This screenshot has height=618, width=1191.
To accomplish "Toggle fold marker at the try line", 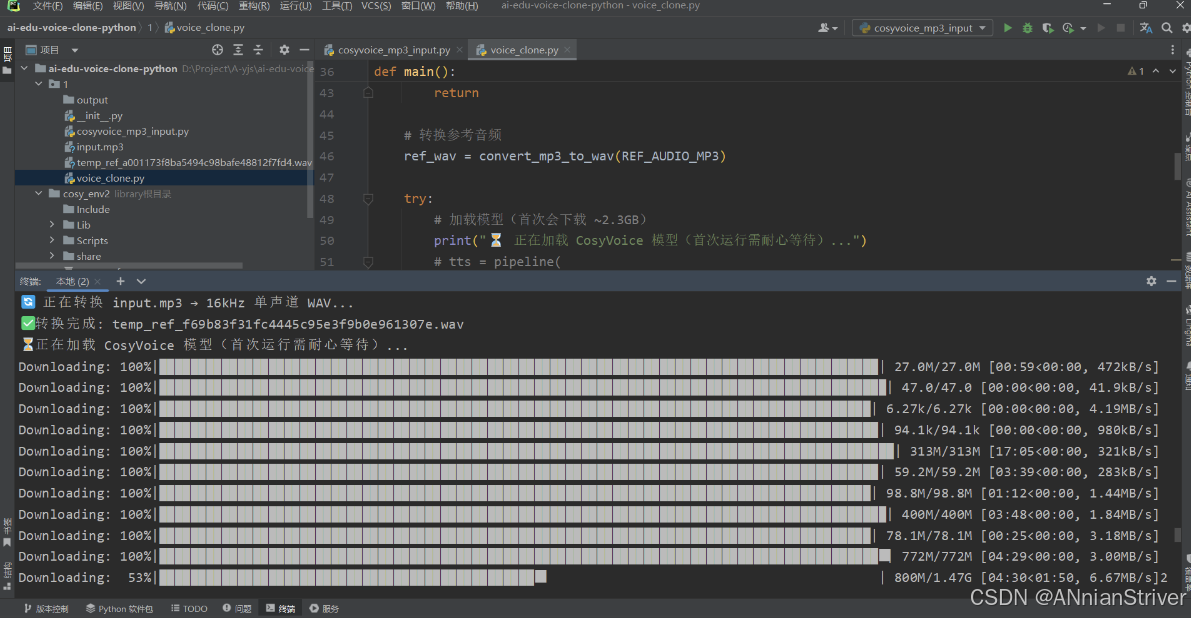I will [x=368, y=199].
